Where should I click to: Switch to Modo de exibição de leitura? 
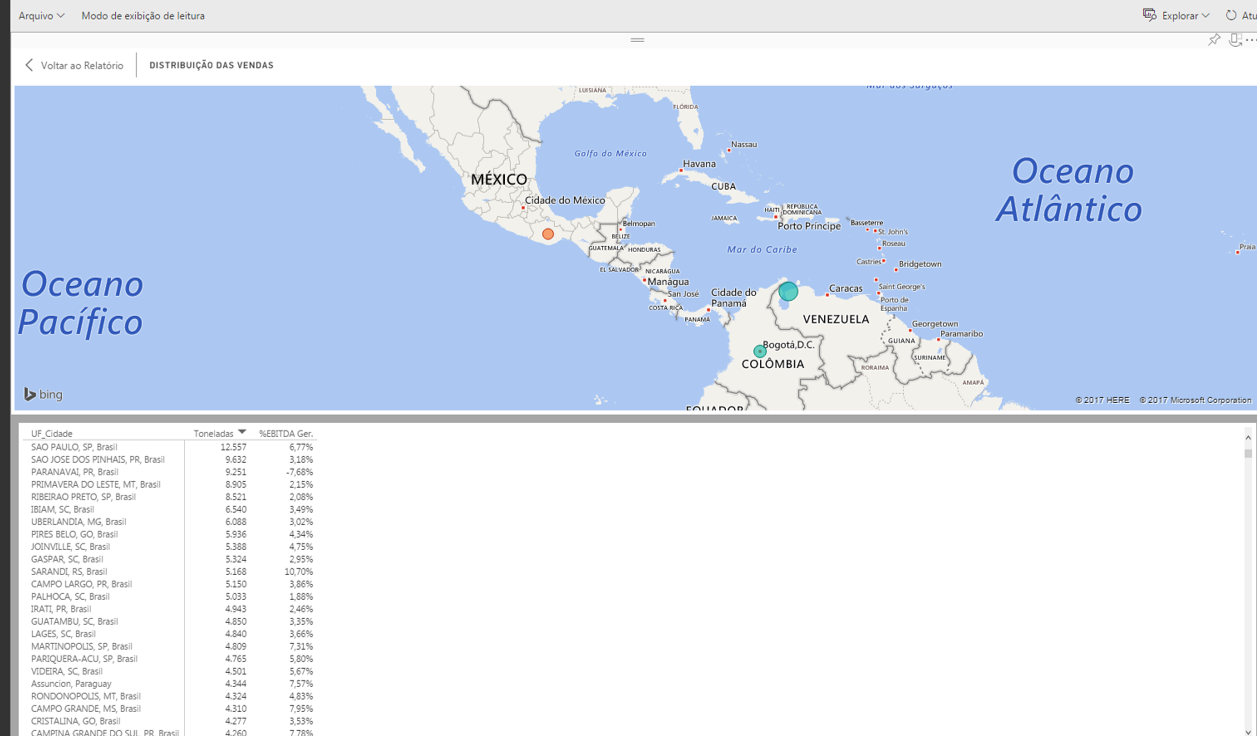coord(143,16)
